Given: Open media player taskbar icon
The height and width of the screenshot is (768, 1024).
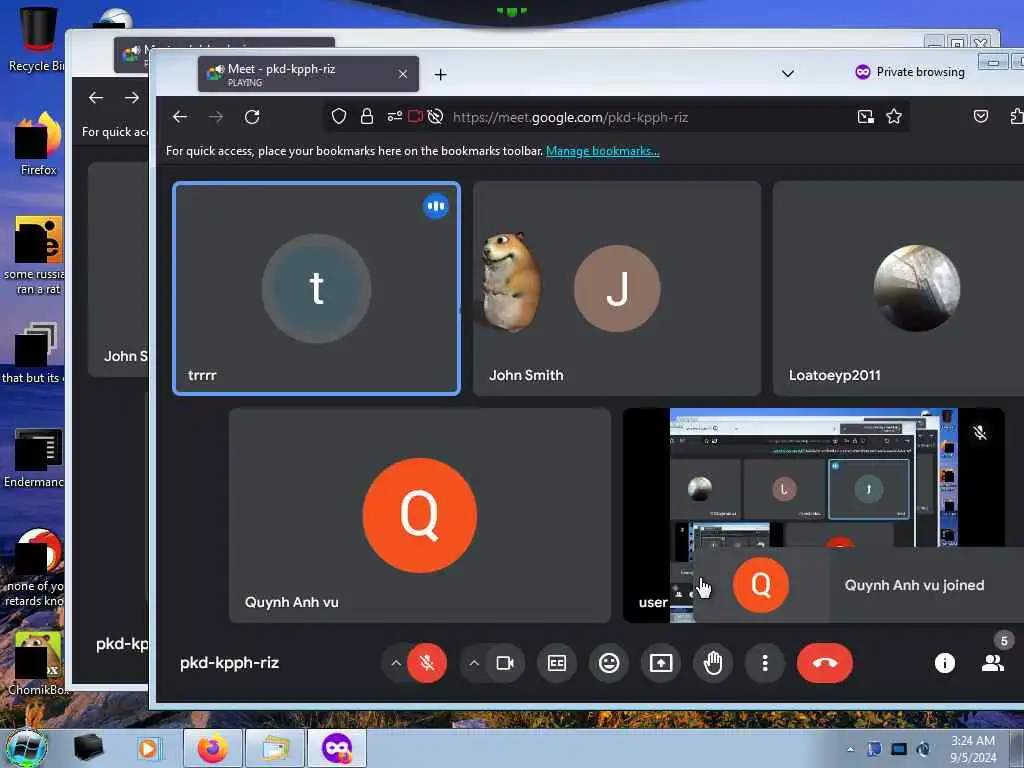Looking at the screenshot, I should [x=148, y=748].
